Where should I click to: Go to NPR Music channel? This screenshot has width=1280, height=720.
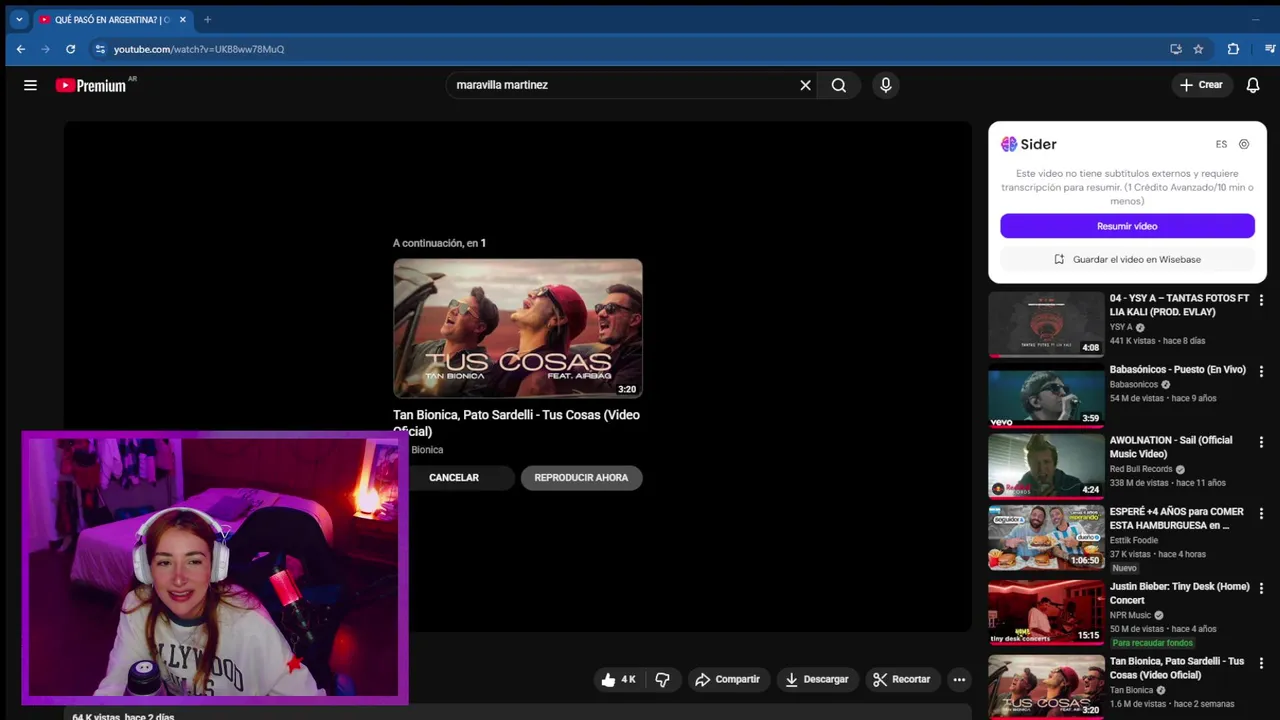tap(1130, 615)
